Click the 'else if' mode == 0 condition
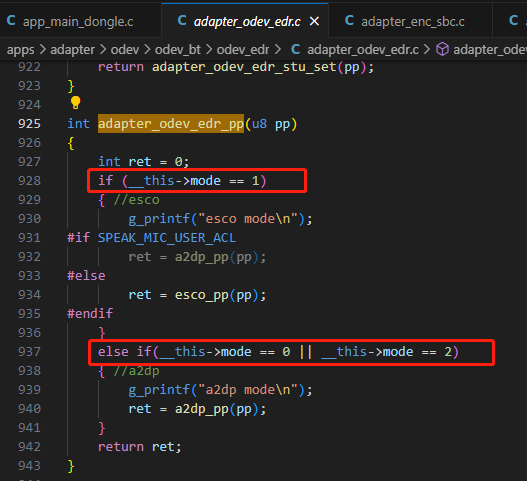 tap(278, 352)
